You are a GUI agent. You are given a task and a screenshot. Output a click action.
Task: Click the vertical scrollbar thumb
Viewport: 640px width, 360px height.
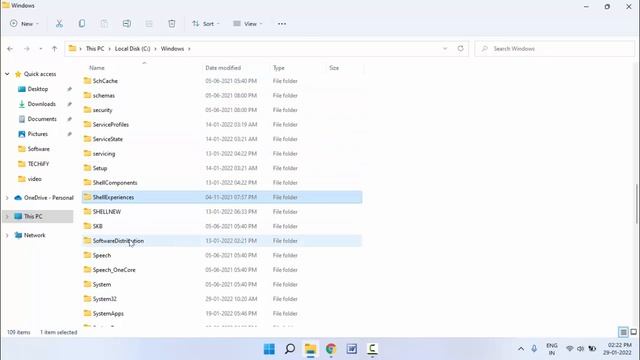[x=637, y=204]
